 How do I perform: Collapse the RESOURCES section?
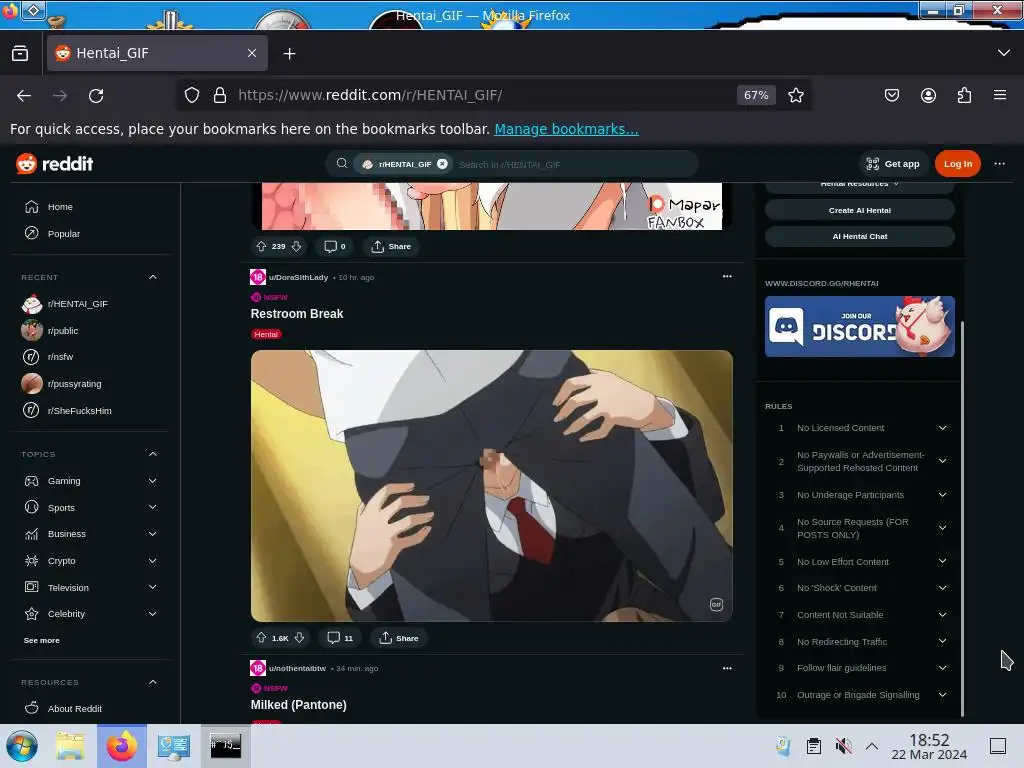(153, 682)
